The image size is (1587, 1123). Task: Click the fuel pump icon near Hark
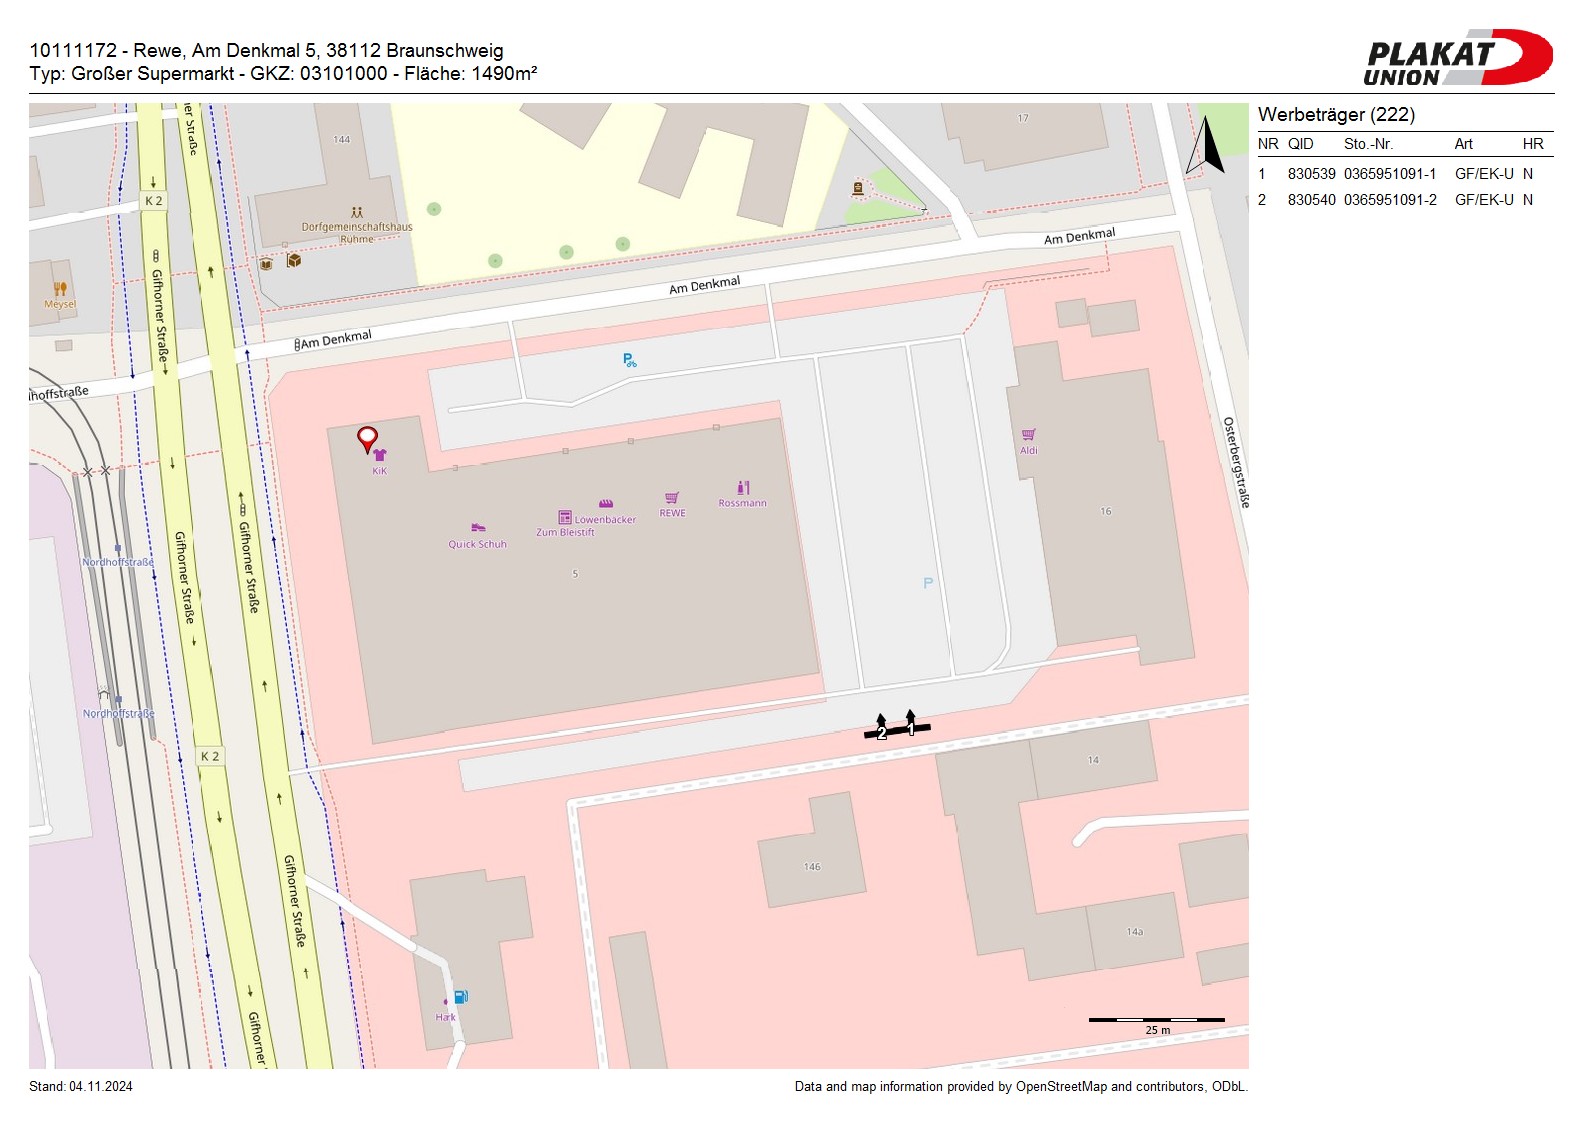[x=460, y=997]
